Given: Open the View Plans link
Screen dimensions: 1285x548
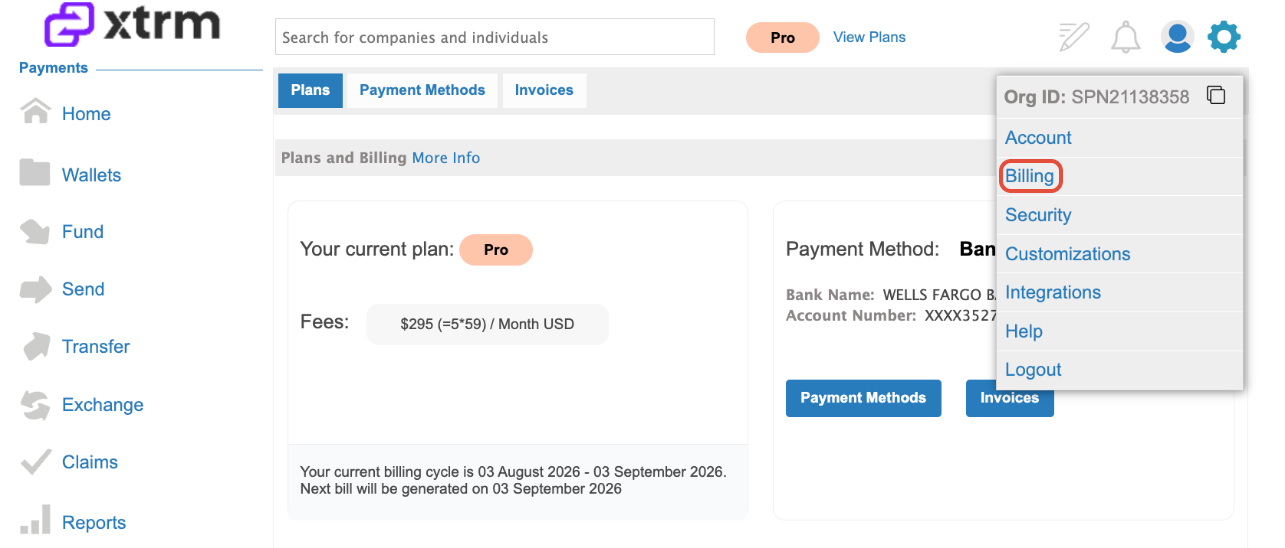Looking at the screenshot, I should 869,37.
